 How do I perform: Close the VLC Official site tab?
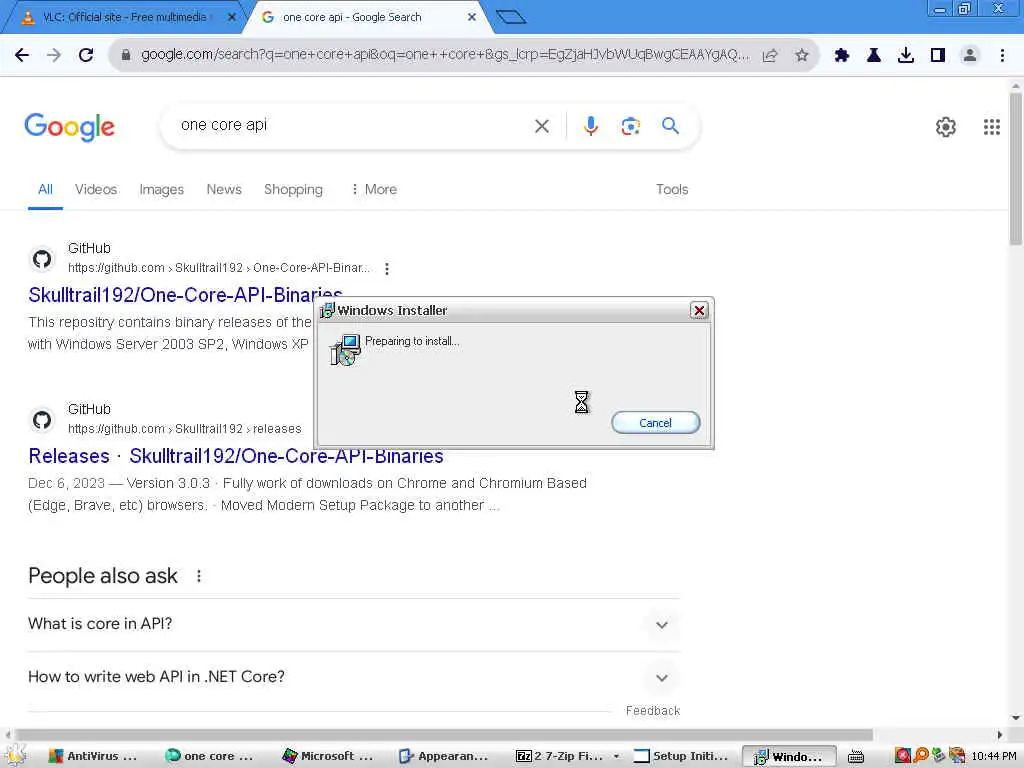click(x=231, y=17)
